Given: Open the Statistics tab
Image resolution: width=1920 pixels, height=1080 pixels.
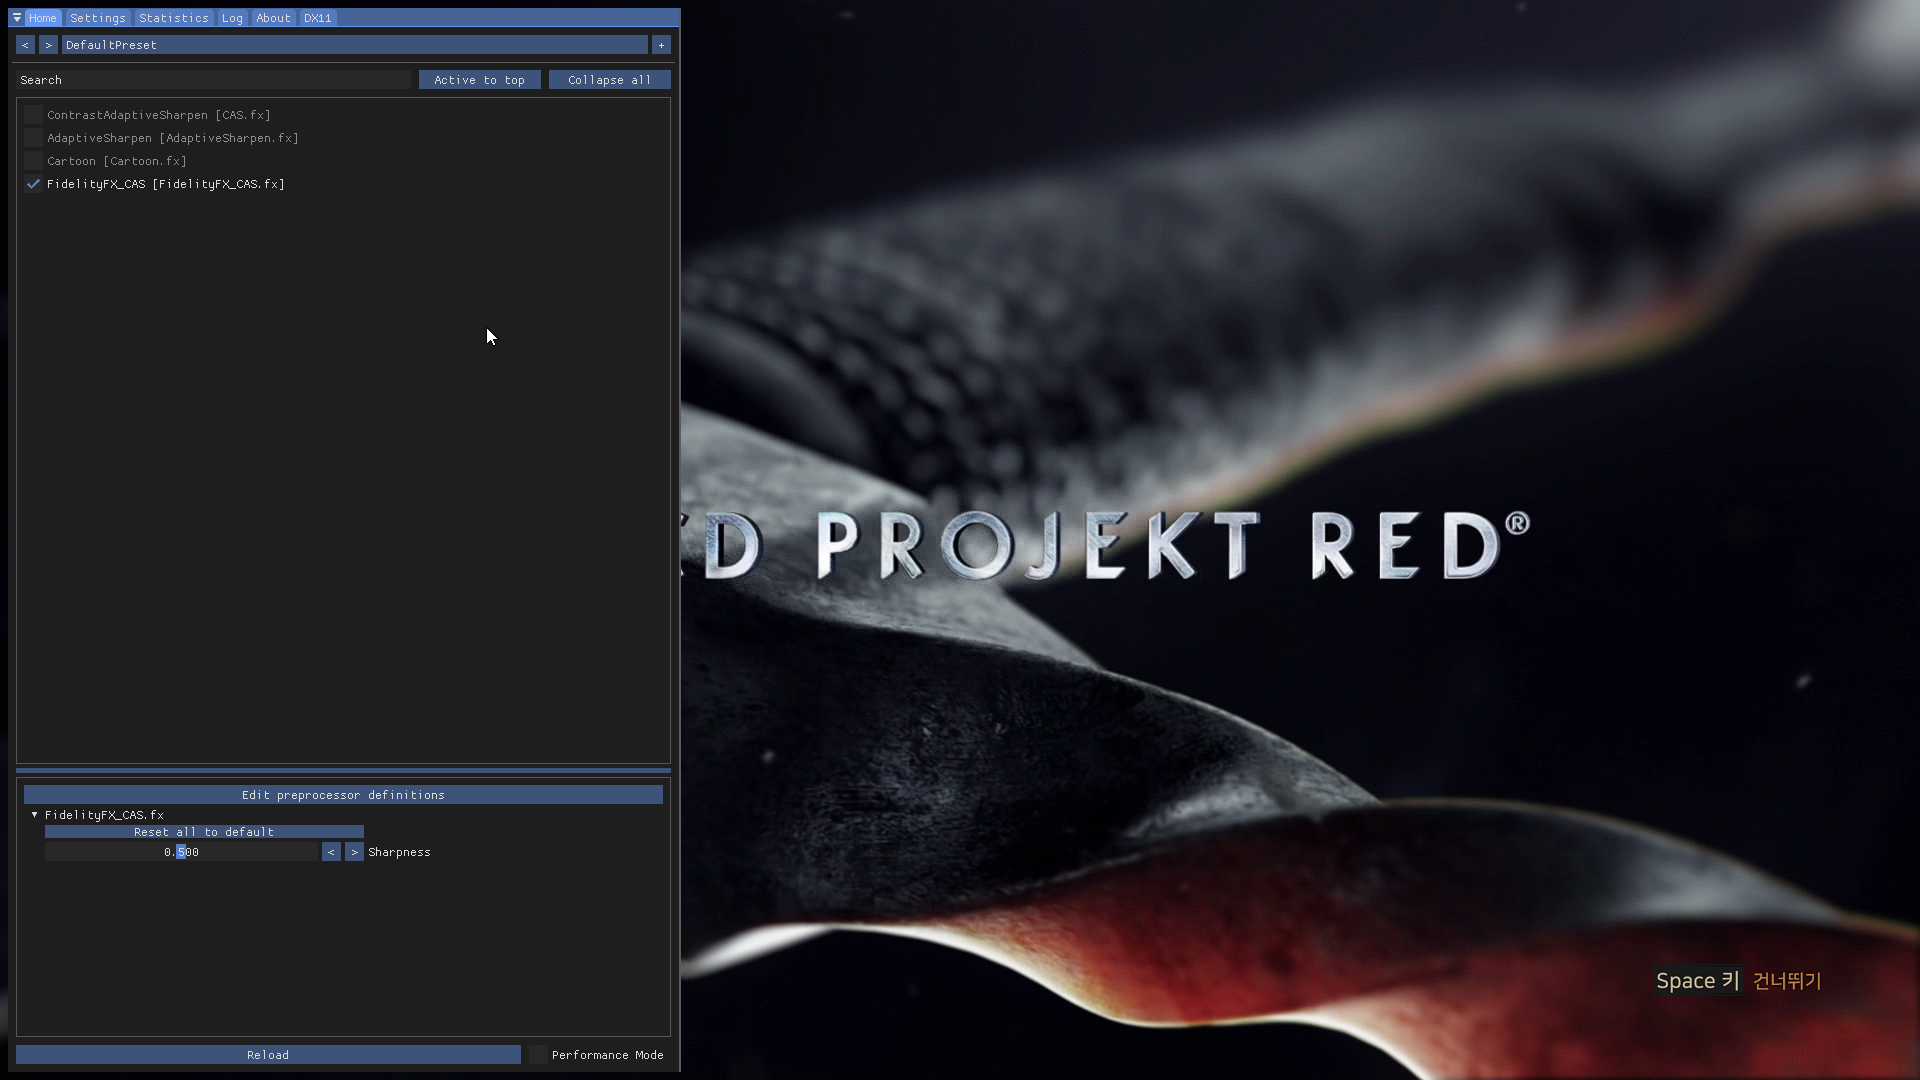Looking at the screenshot, I should pyautogui.click(x=173, y=18).
